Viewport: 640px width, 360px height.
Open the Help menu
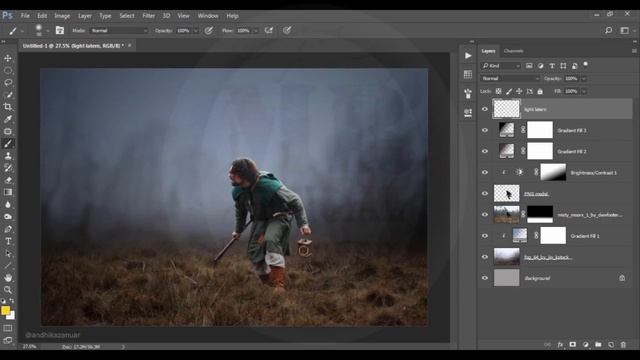click(x=232, y=16)
